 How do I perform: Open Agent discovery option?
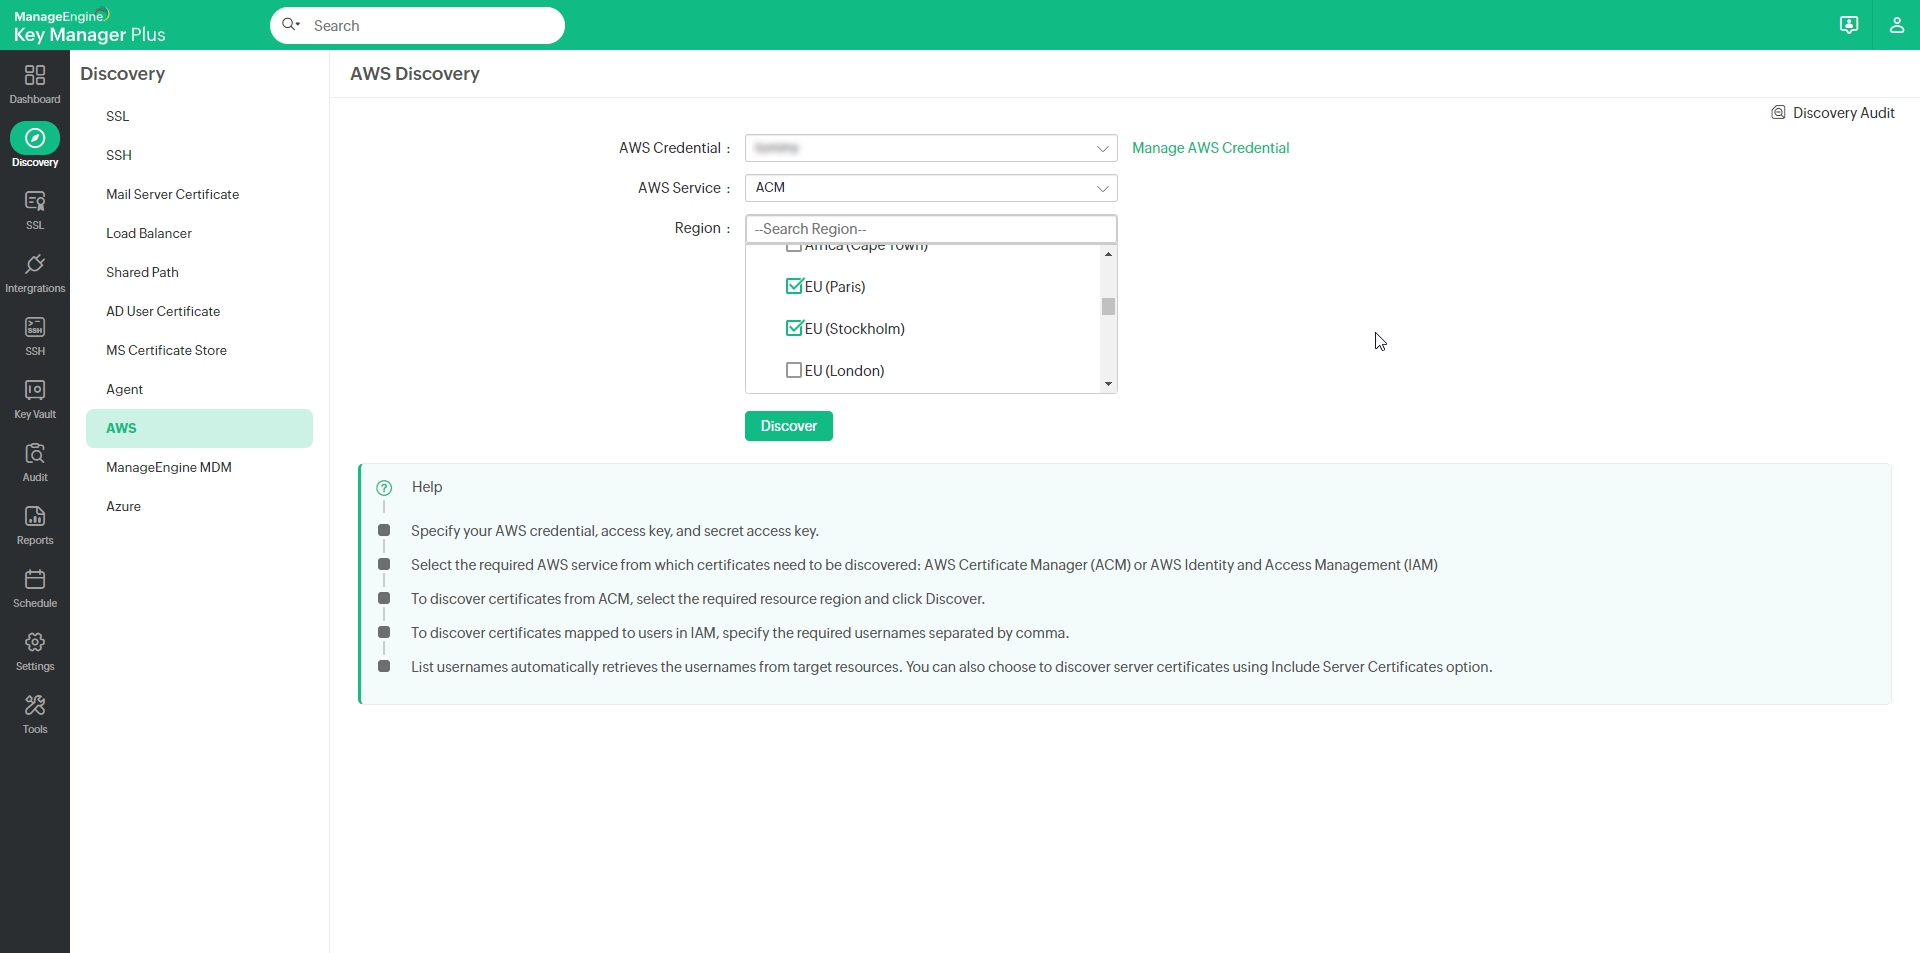[x=125, y=389]
